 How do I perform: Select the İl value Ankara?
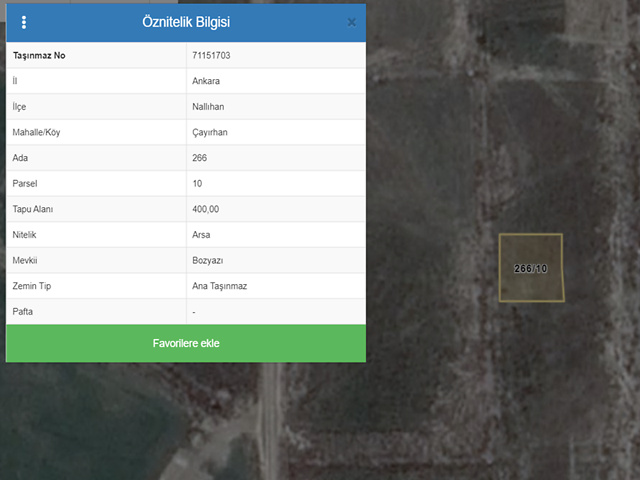coord(207,81)
